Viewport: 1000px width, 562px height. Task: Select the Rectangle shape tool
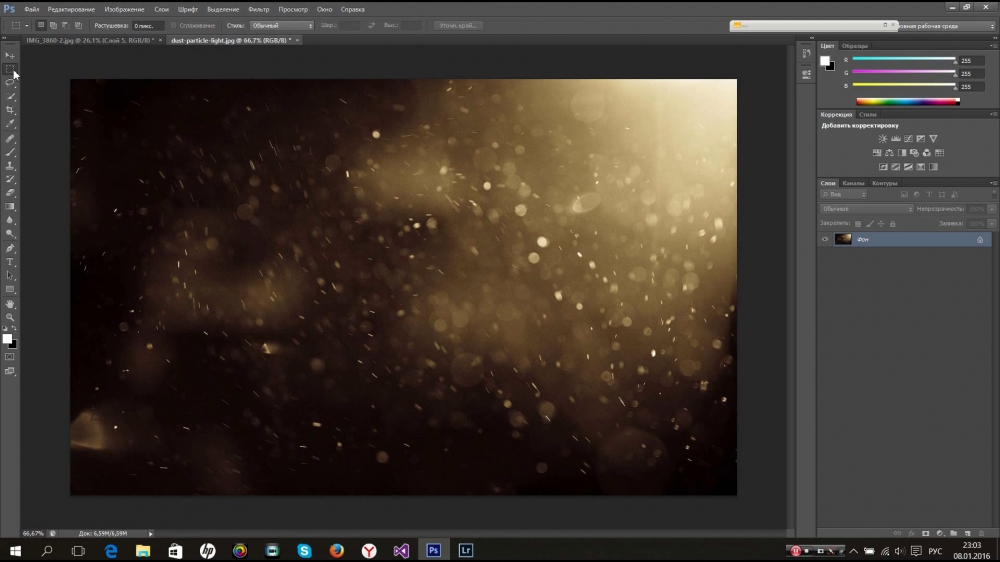click(10, 290)
